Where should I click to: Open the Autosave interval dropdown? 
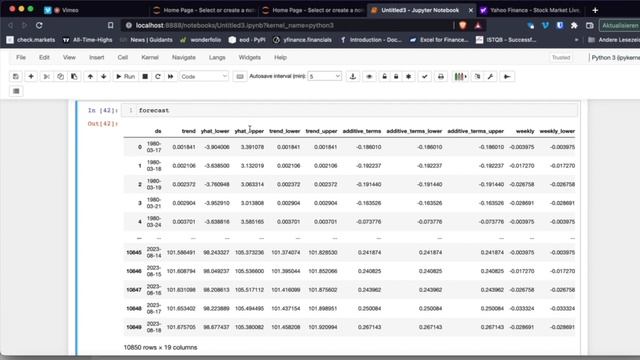(x=324, y=76)
